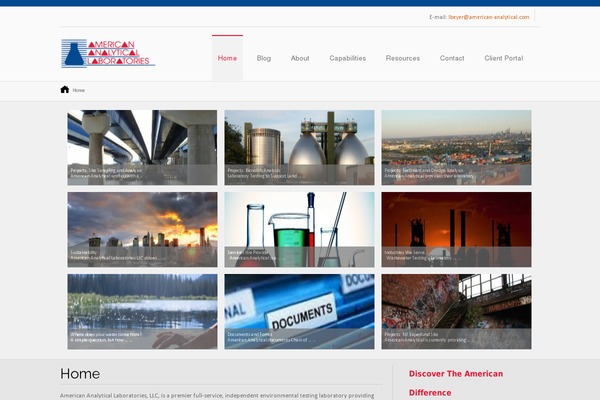Open the Biosolids Analysis project tile
This screenshot has width=600, height=400.
pyautogui.click(x=299, y=147)
